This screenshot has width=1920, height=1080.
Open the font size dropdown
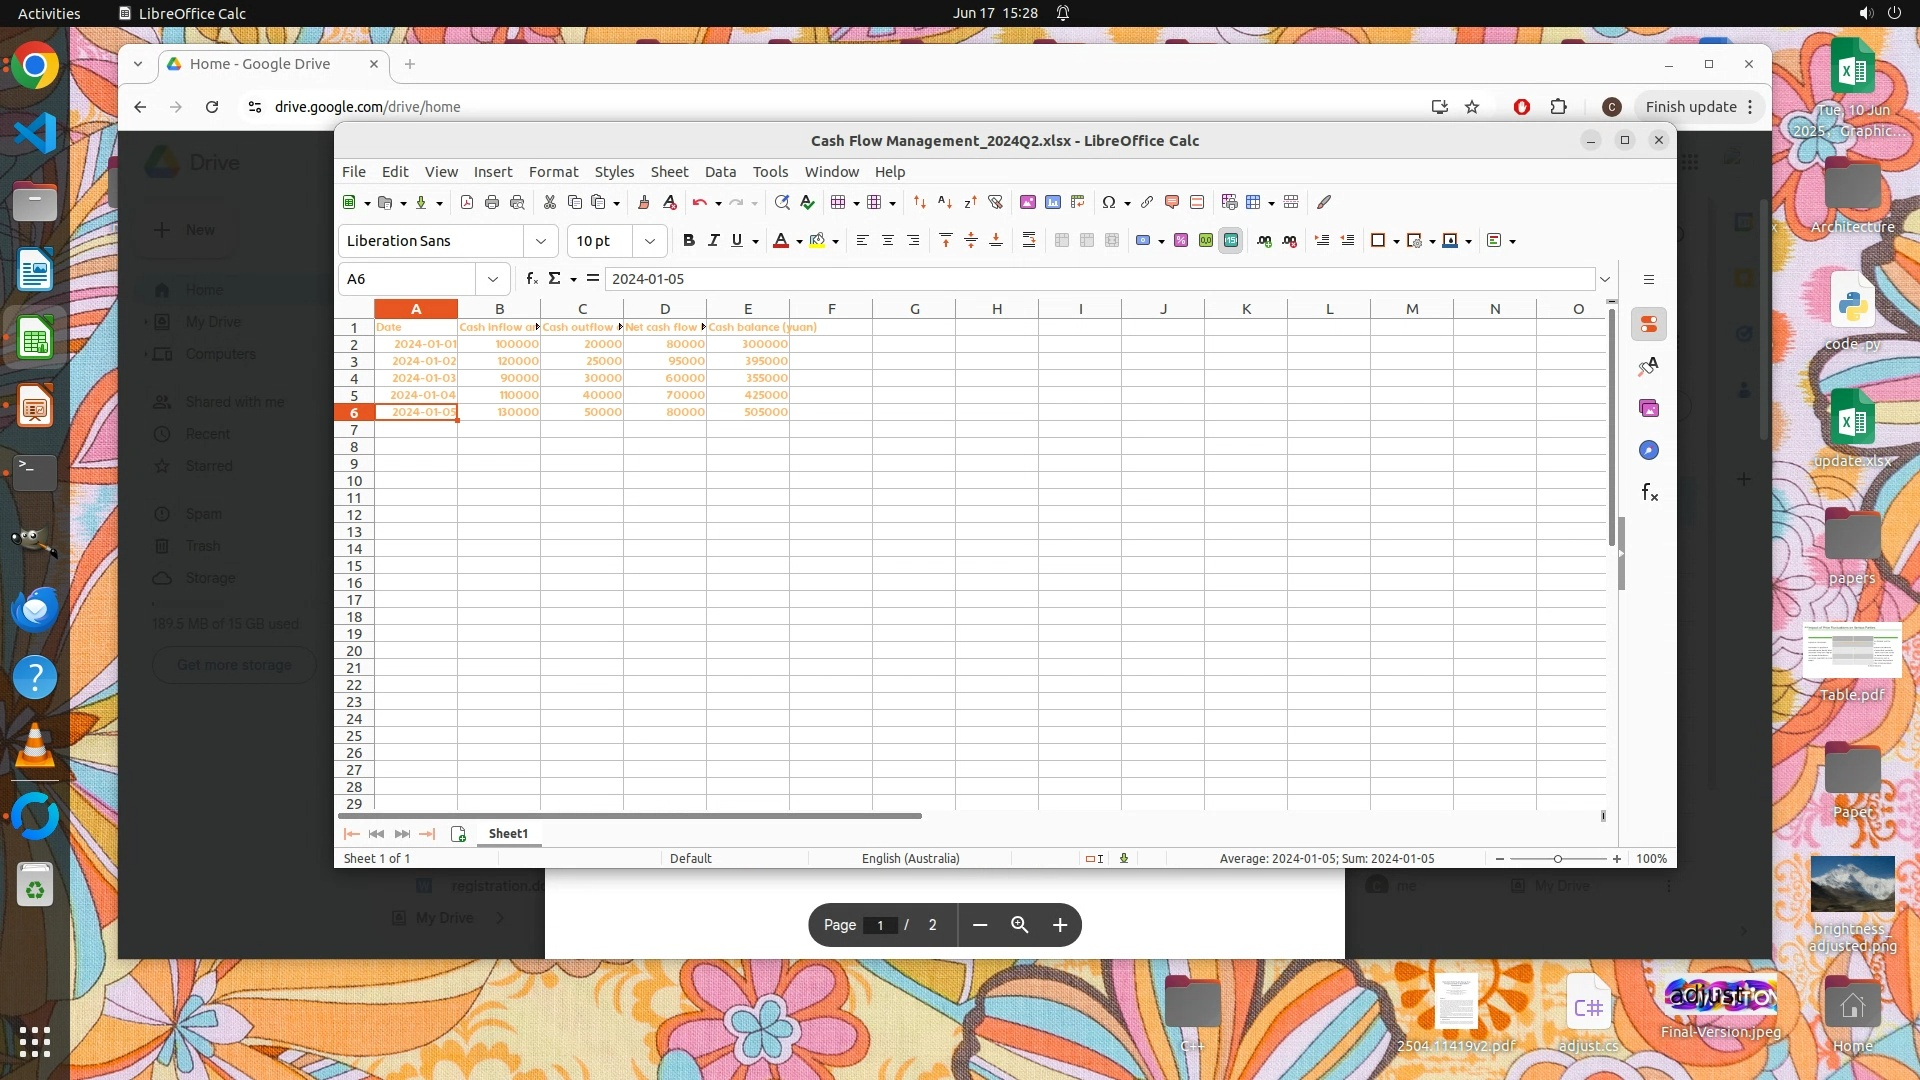(x=650, y=241)
